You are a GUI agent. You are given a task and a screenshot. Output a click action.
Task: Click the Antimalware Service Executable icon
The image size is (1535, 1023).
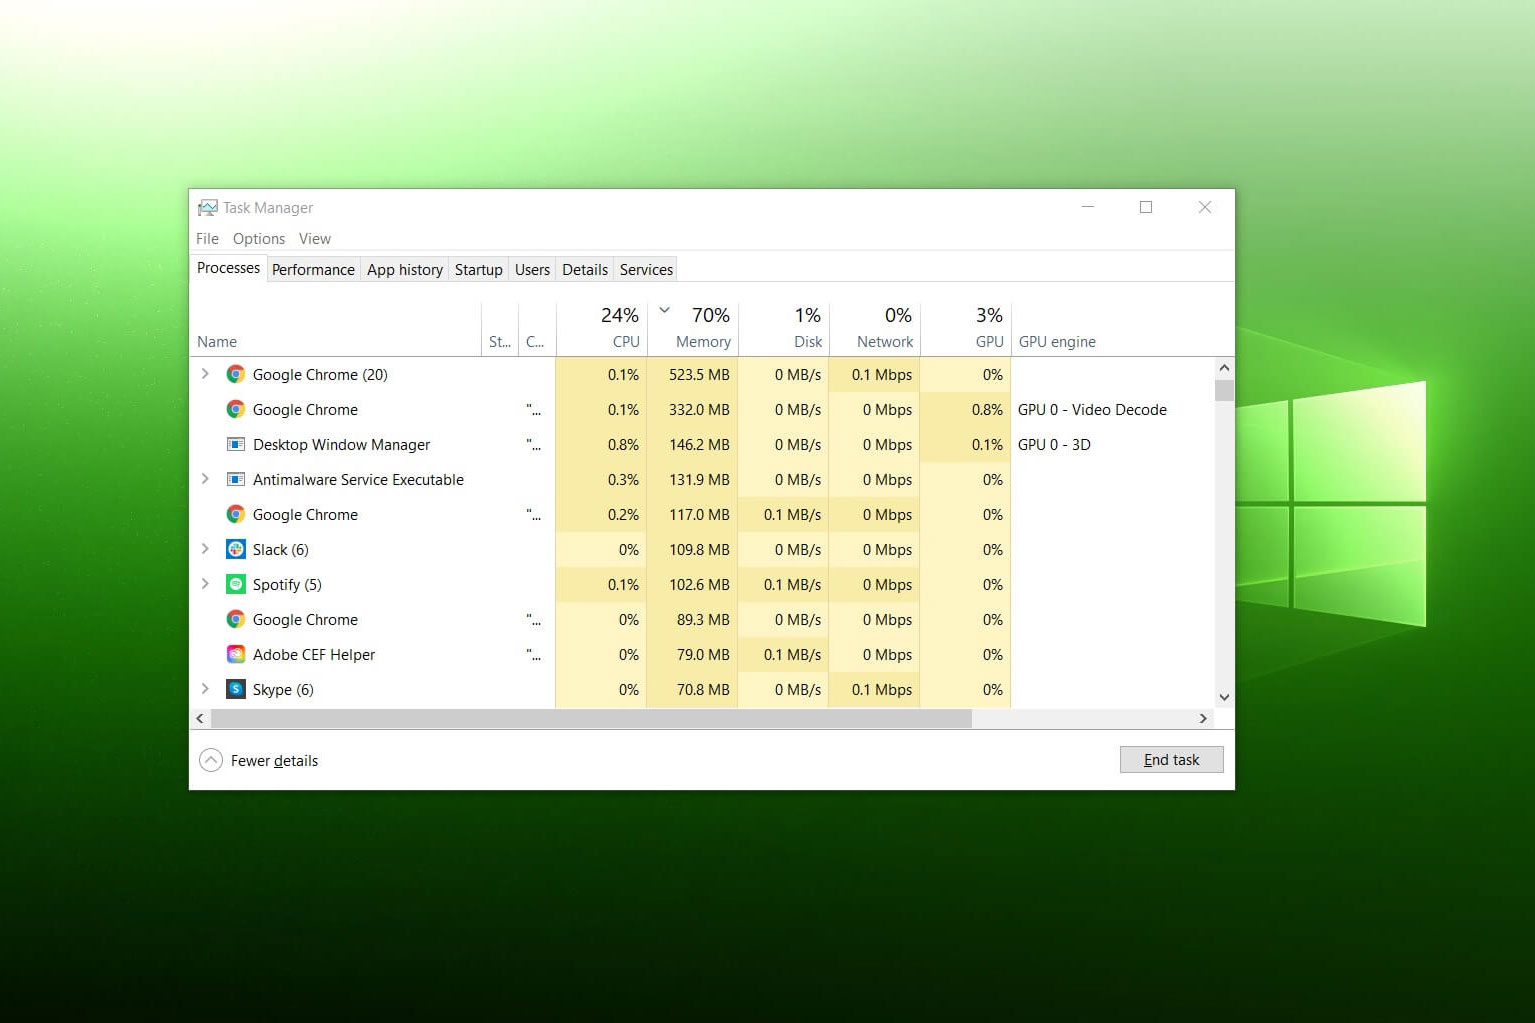236,479
